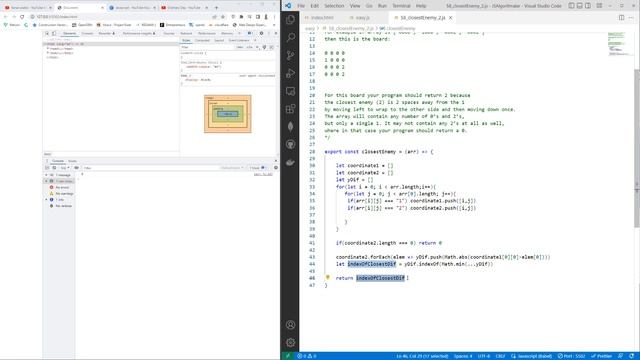Switch to the Layout styles tab
Image resolution: width=640 pixels, height=360 pixels.
(x=219, y=40)
